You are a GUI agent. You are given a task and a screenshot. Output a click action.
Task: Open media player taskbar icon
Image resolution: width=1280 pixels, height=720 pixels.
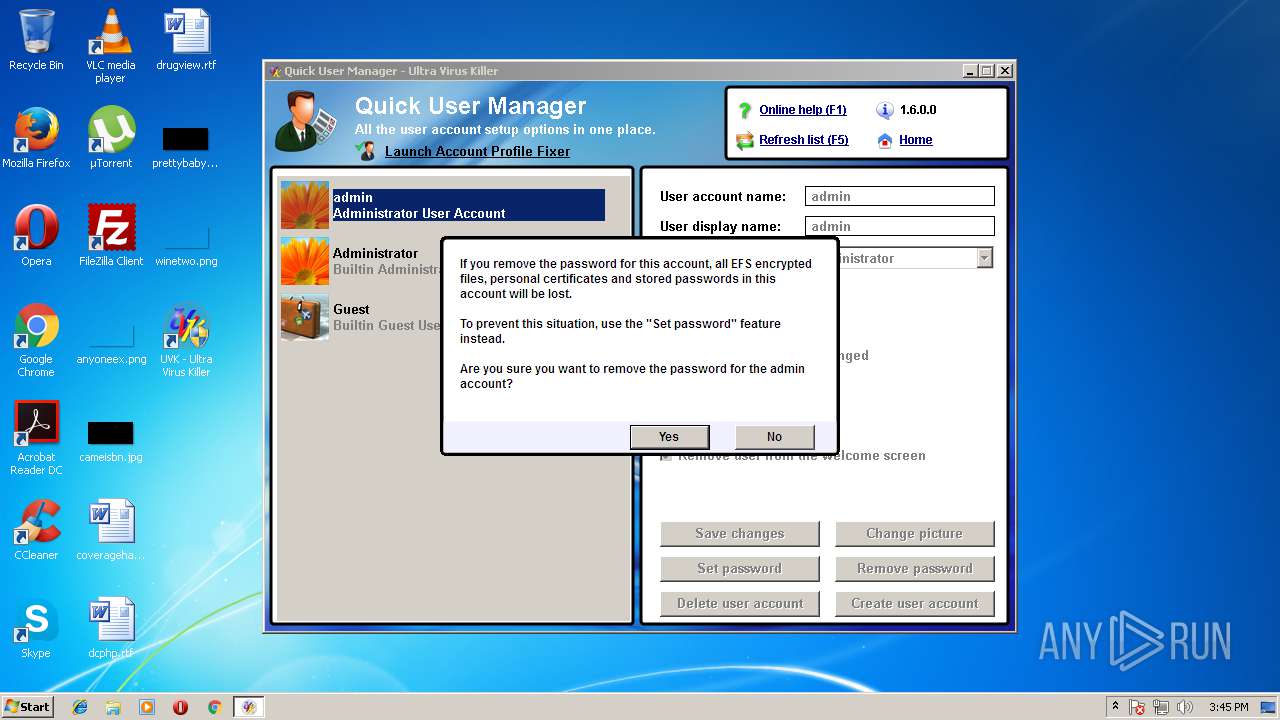147,707
